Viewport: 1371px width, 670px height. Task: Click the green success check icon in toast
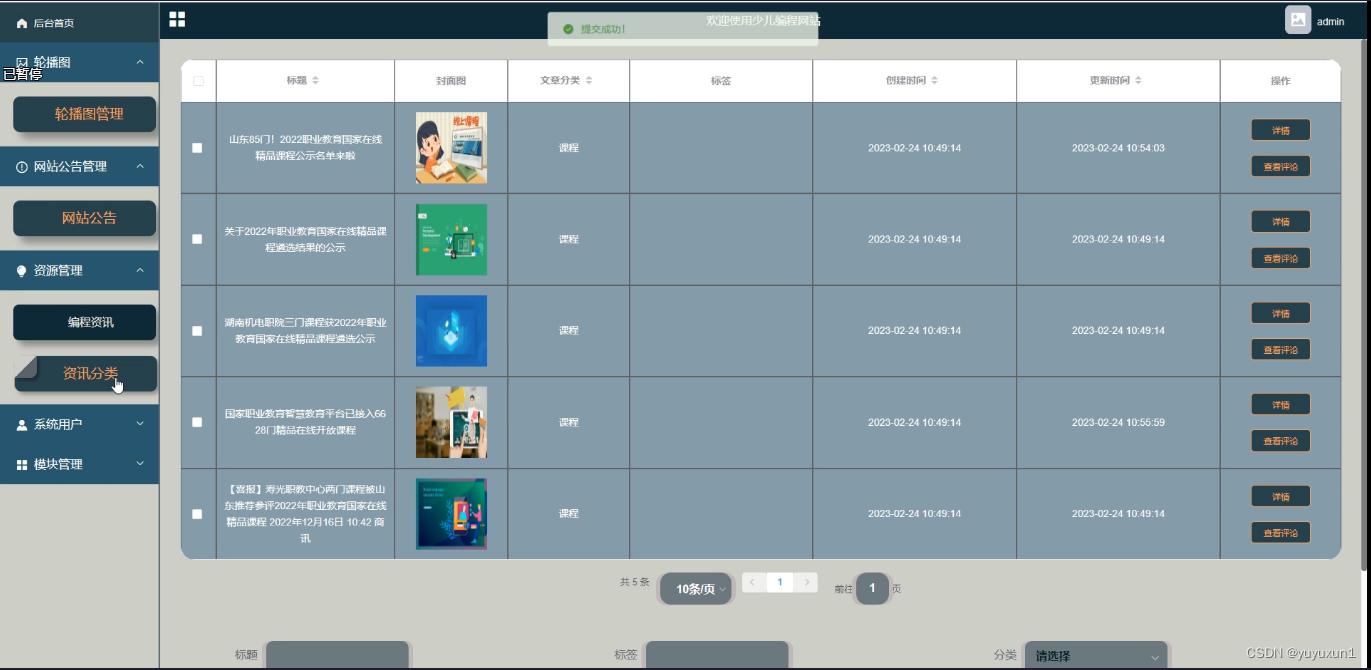click(x=568, y=29)
